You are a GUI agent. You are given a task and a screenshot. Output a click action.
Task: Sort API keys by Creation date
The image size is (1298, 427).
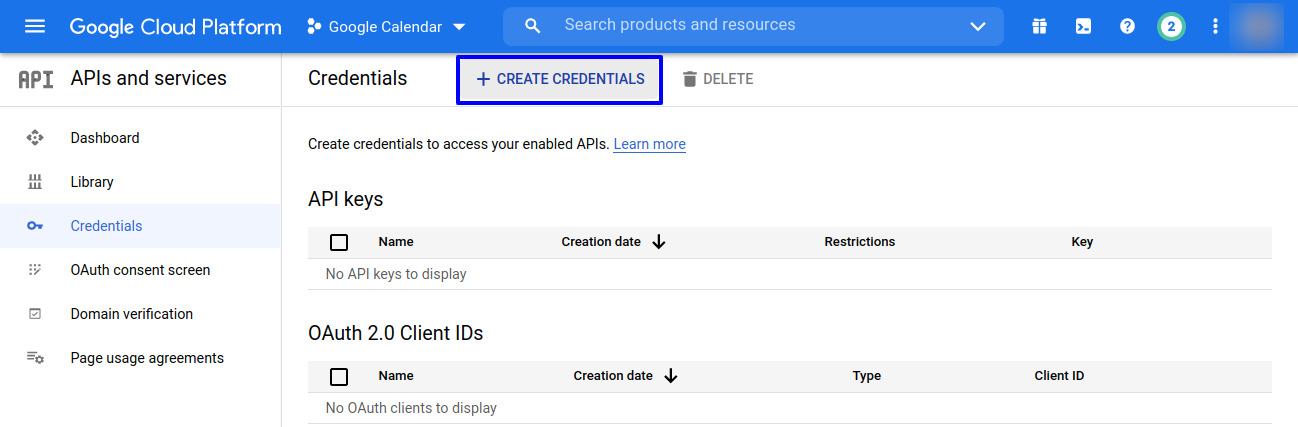point(601,242)
